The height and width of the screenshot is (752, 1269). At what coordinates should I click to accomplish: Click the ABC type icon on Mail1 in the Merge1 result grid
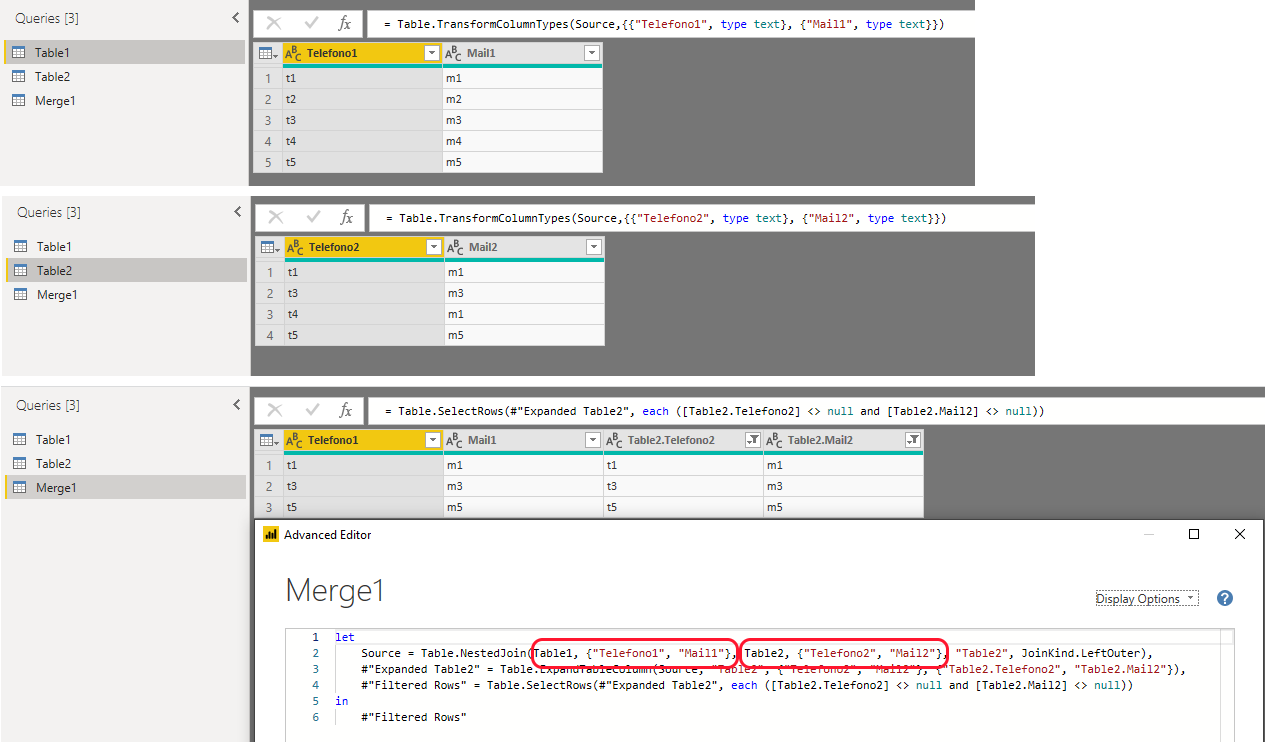[454, 440]
